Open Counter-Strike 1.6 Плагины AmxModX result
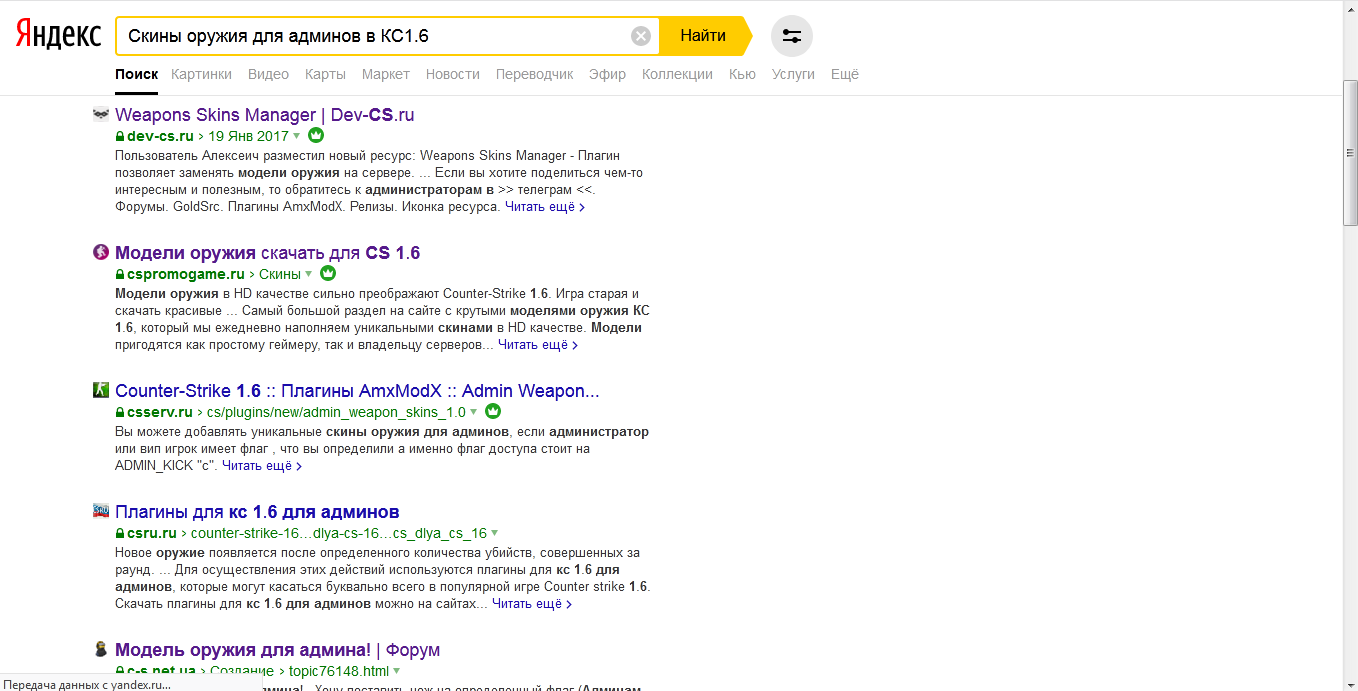This screenshot has width=1358, height=691. [357, 391]
